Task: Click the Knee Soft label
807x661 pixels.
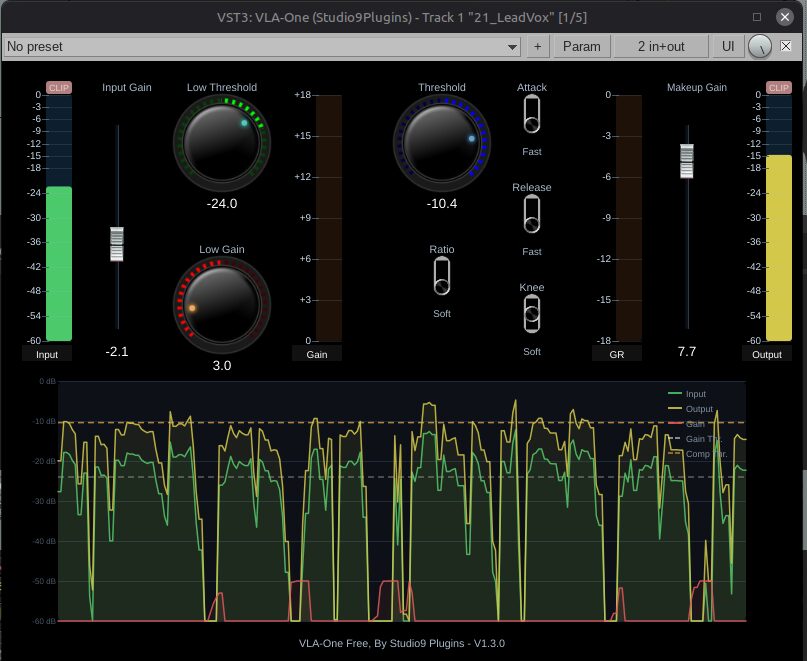Action: pyautogui.click(x=532, y=352)
